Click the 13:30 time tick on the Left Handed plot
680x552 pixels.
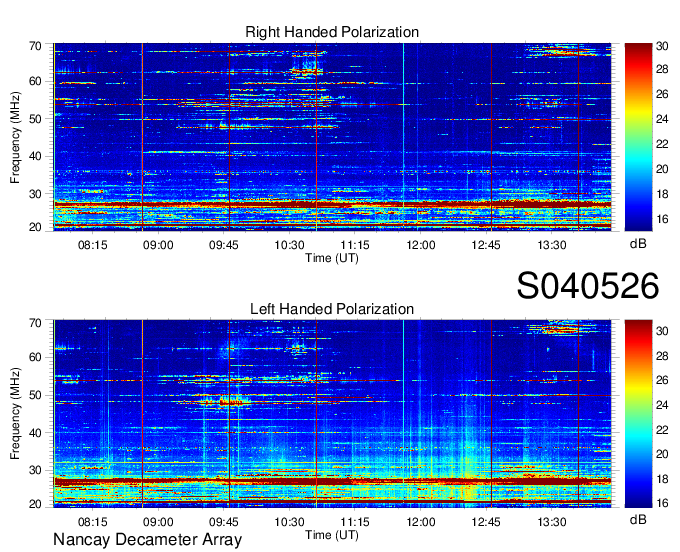[552, 522]
